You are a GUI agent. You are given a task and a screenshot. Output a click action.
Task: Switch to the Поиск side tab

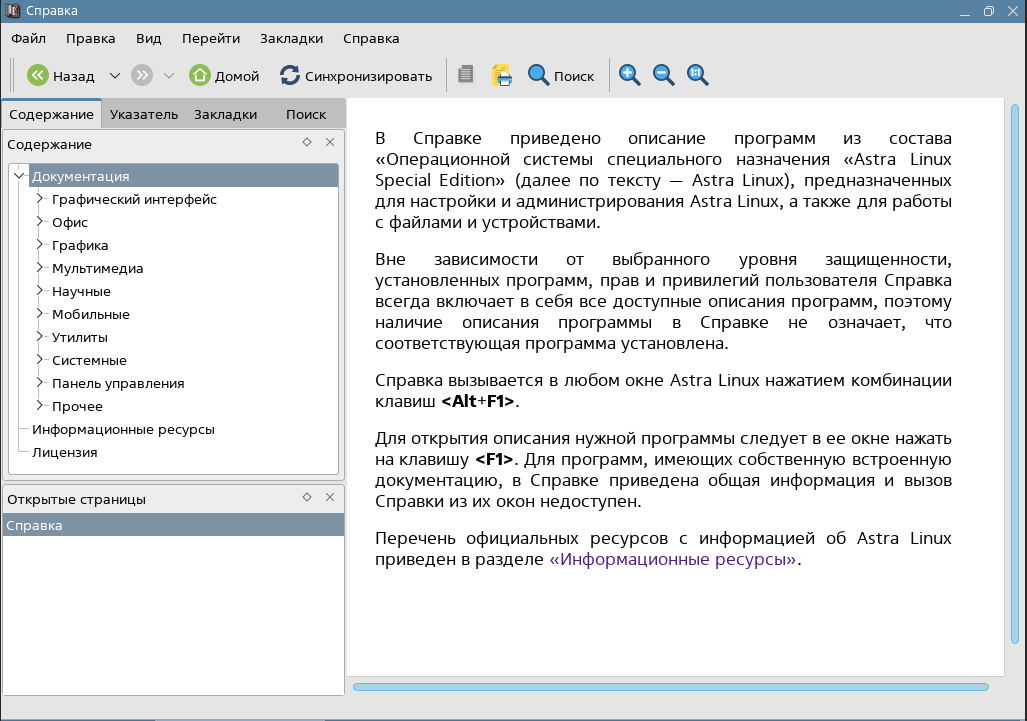306,114
